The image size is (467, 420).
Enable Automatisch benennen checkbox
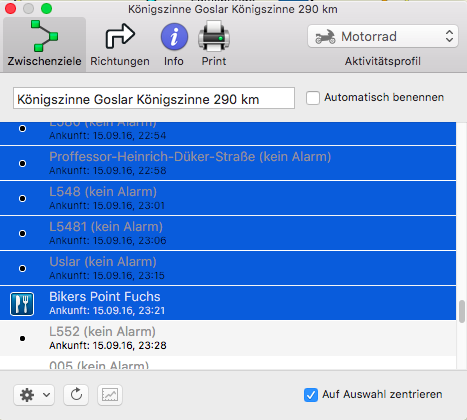click(x=313, y=98)
